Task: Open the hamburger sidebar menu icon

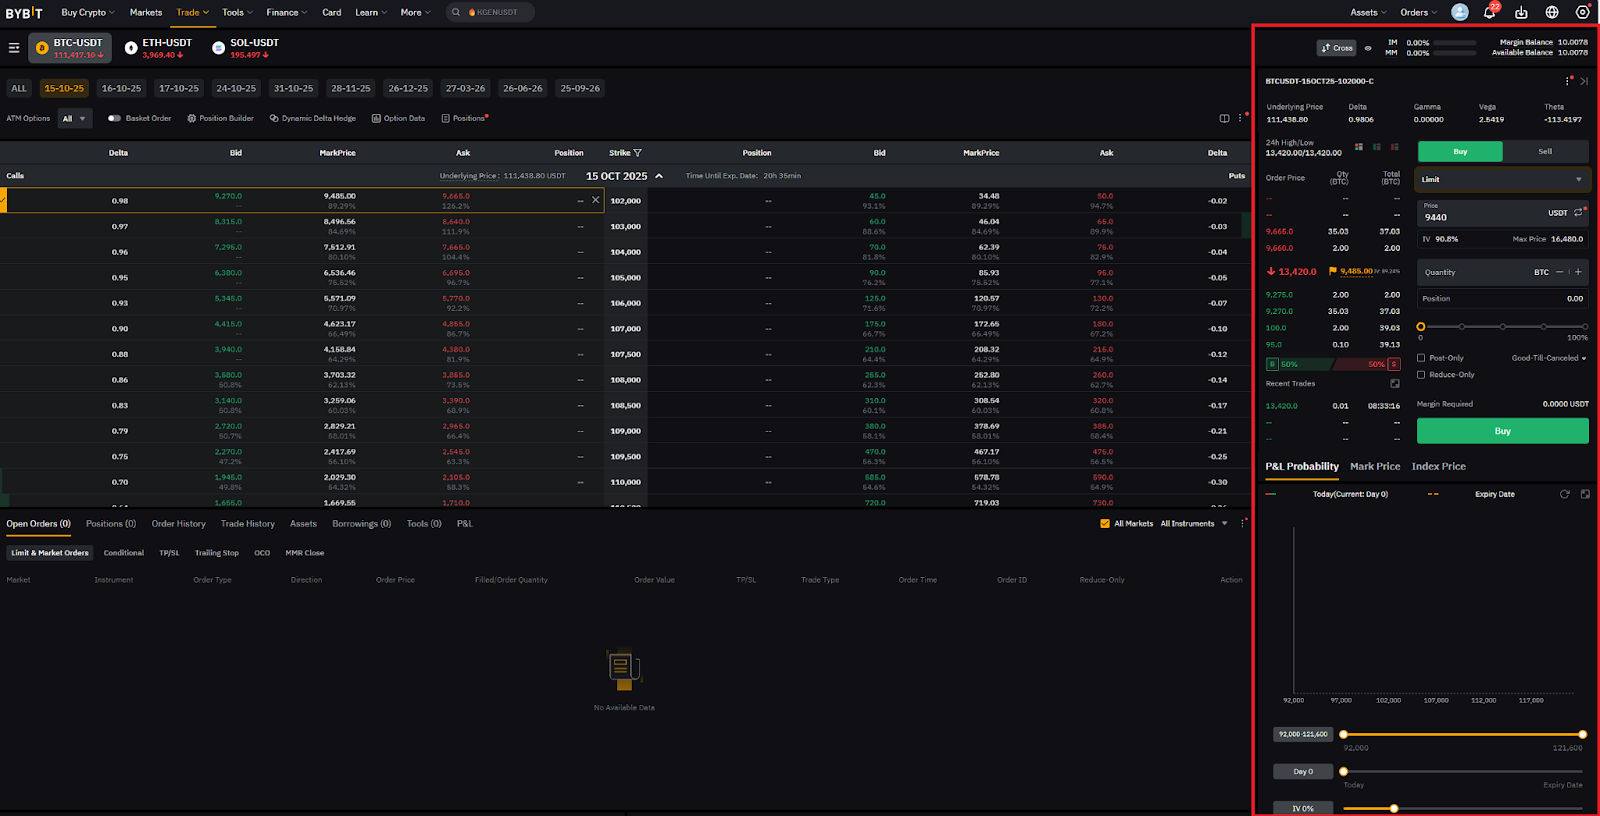Action: pyautogui.click(x=14, y=48)
